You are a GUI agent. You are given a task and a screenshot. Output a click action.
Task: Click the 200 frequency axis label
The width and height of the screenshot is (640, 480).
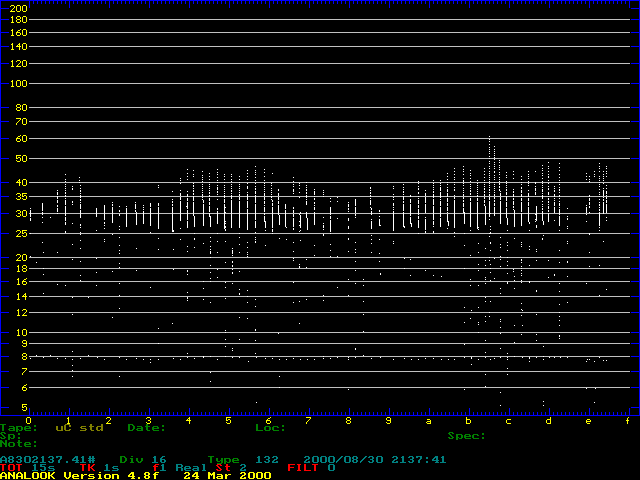[18, 8]
